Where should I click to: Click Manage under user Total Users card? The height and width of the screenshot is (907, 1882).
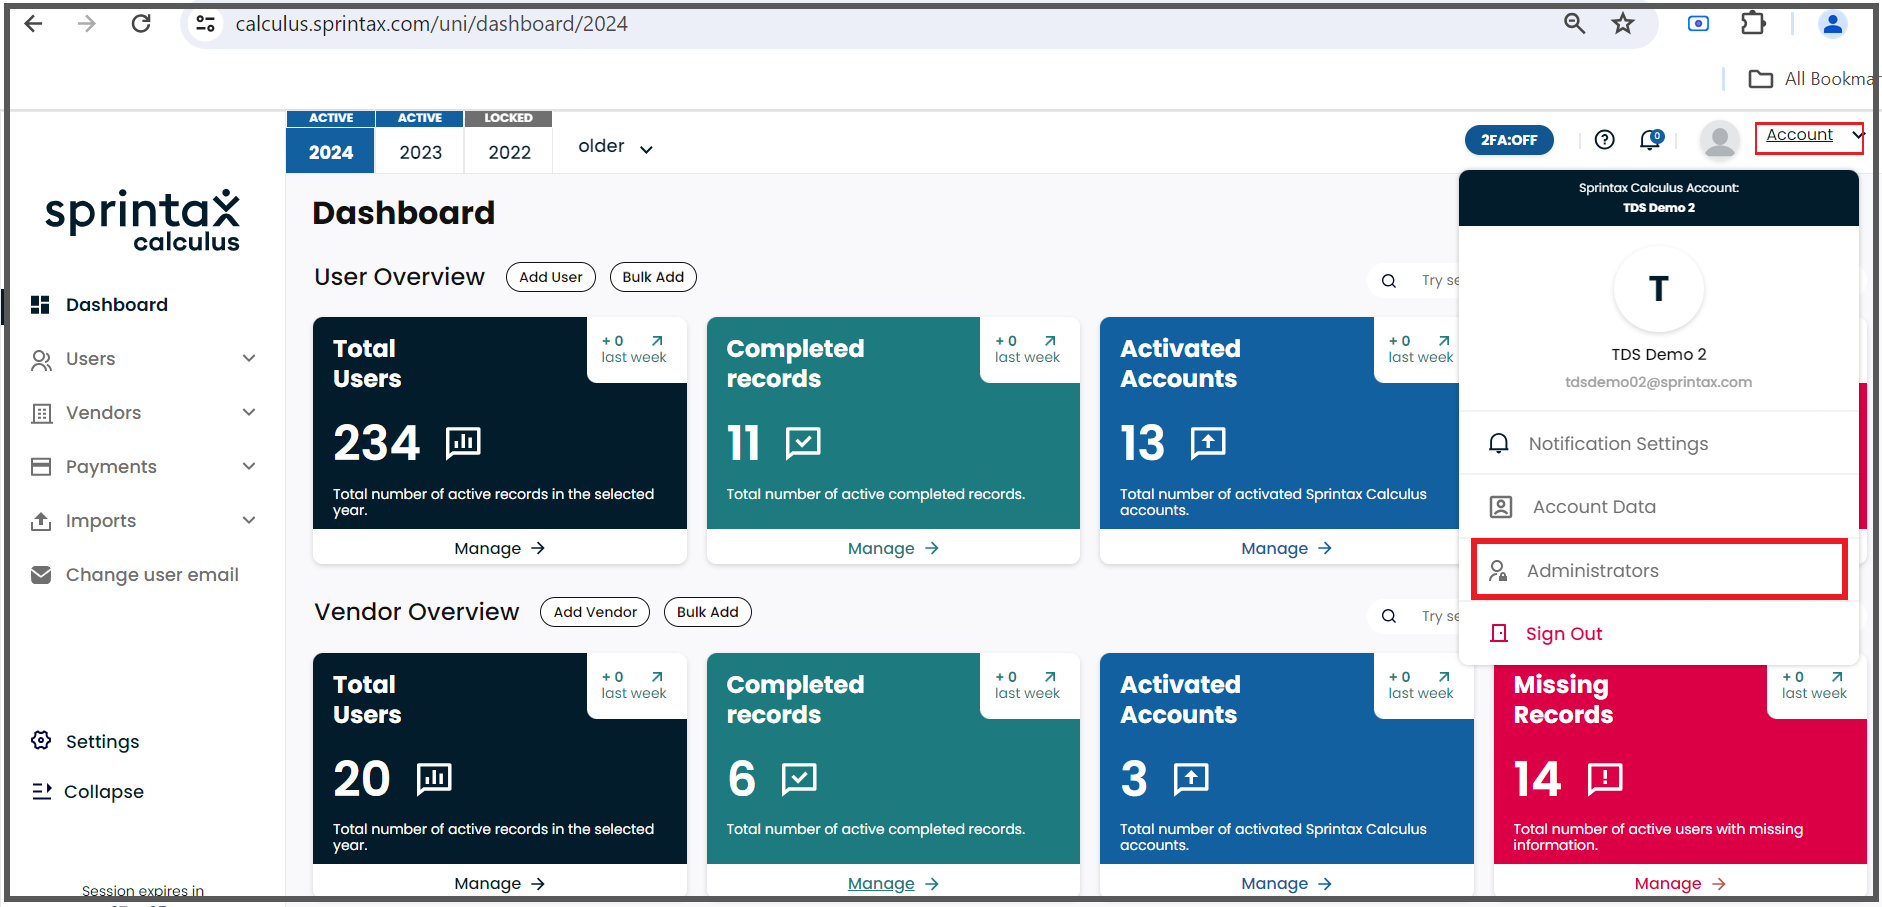tap(500, 548)
